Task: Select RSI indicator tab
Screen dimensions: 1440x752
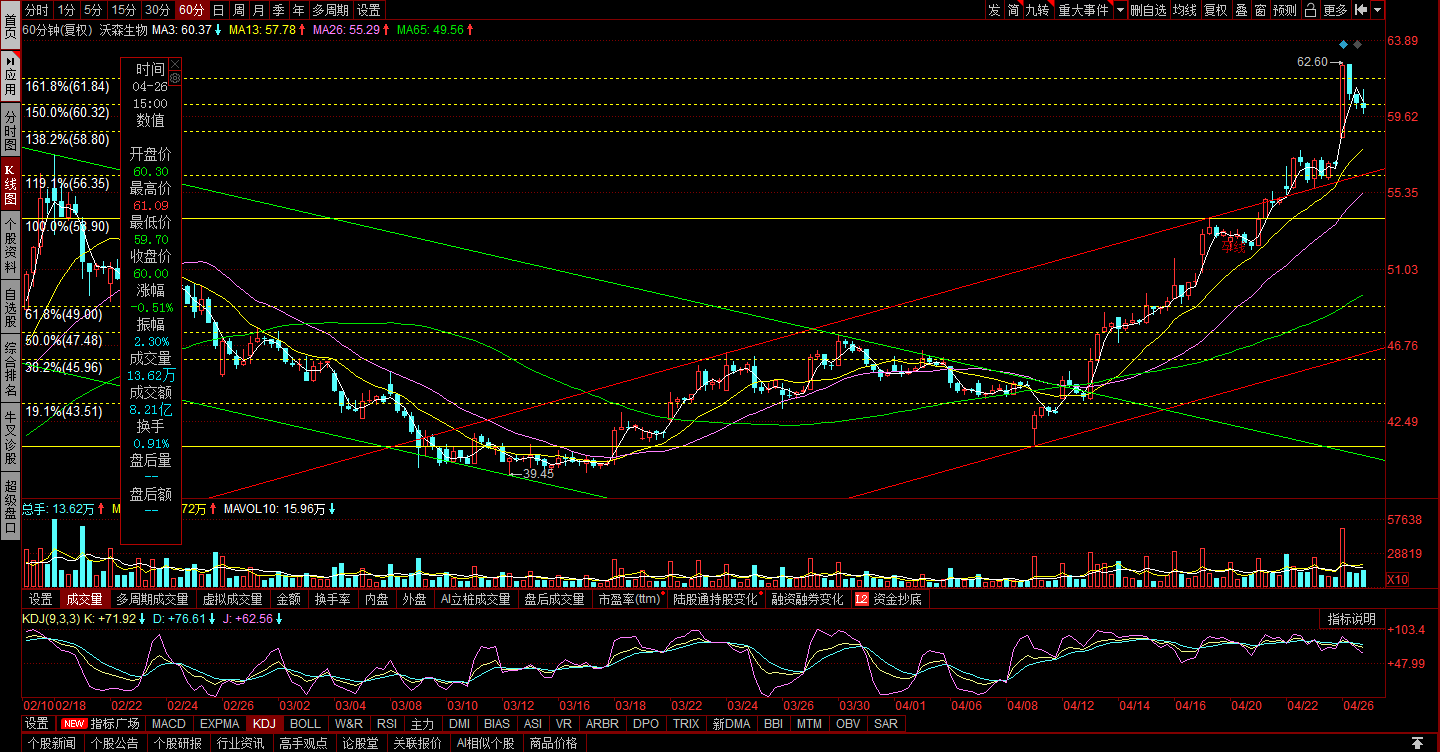Action: pyautogui.click(x=387, y=723)
